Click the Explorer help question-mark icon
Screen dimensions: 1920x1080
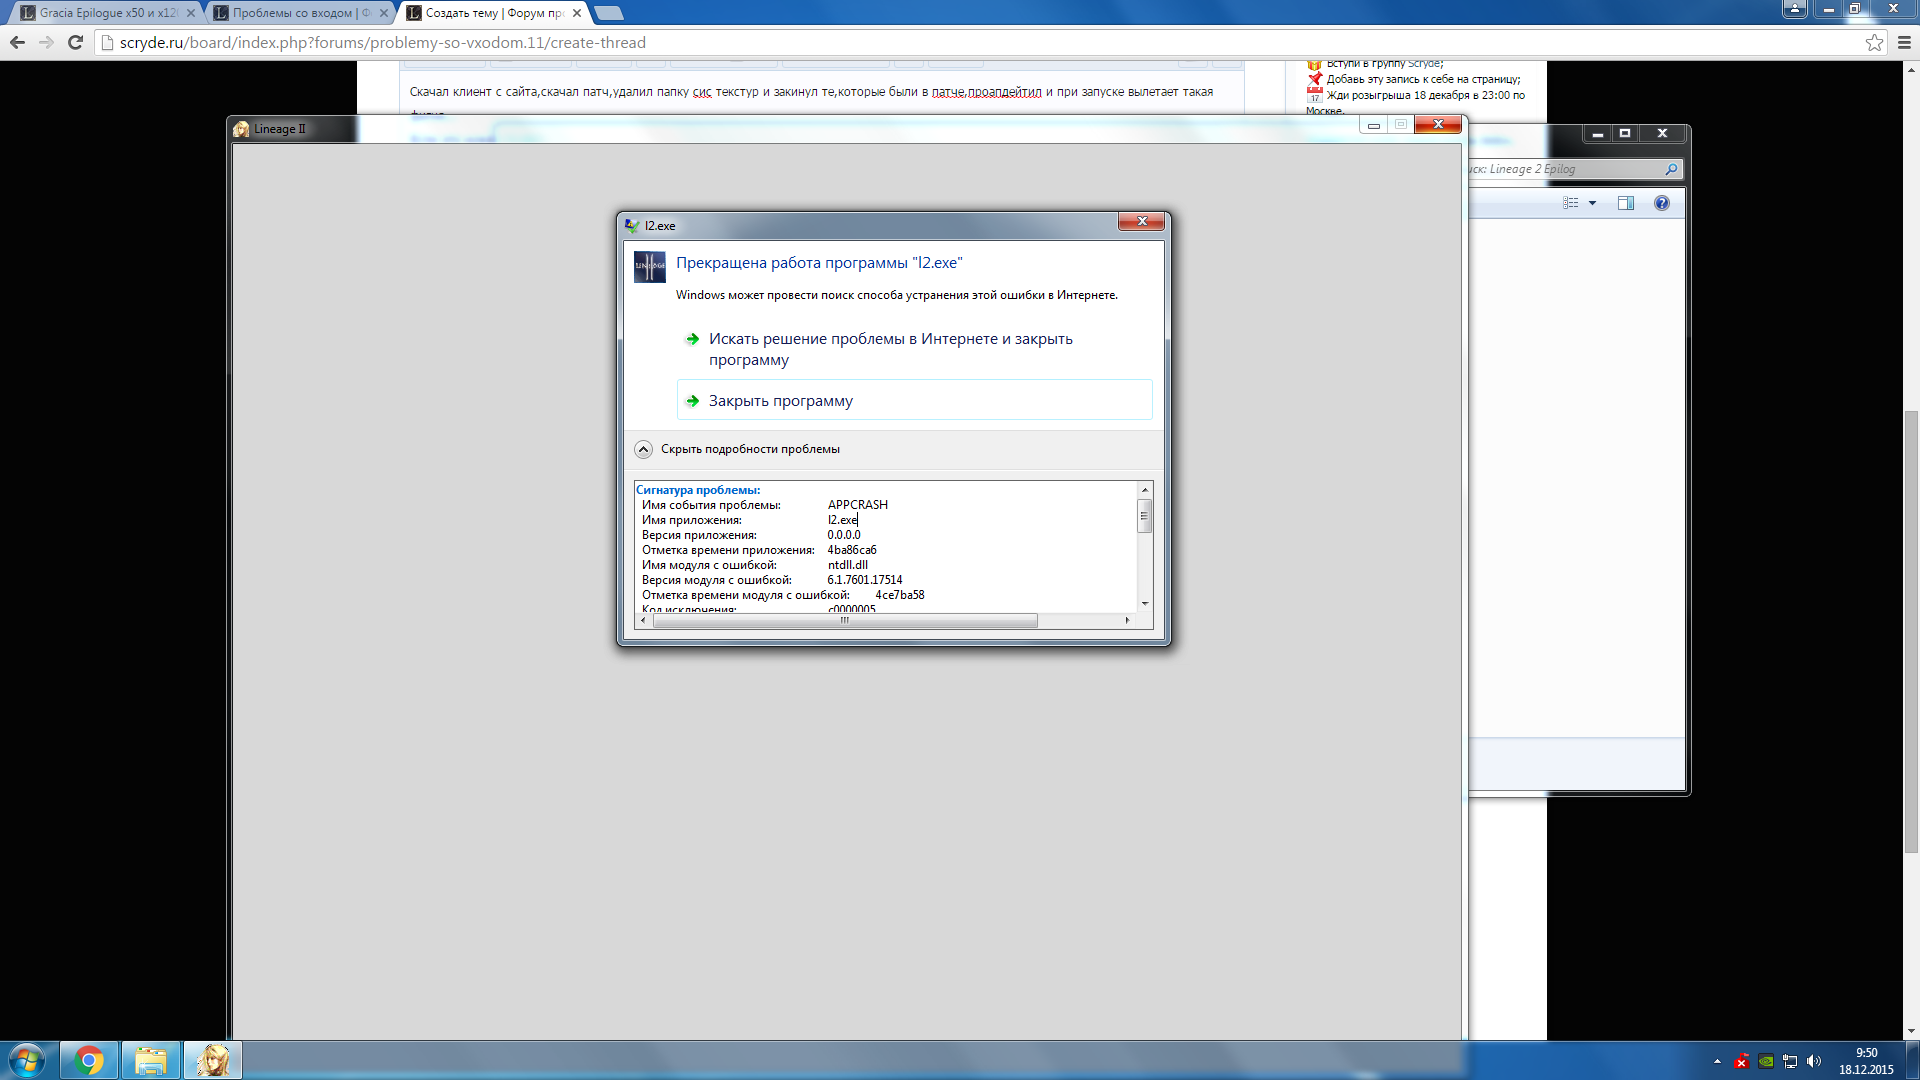pyautogui.click(x=1662, y=203)
